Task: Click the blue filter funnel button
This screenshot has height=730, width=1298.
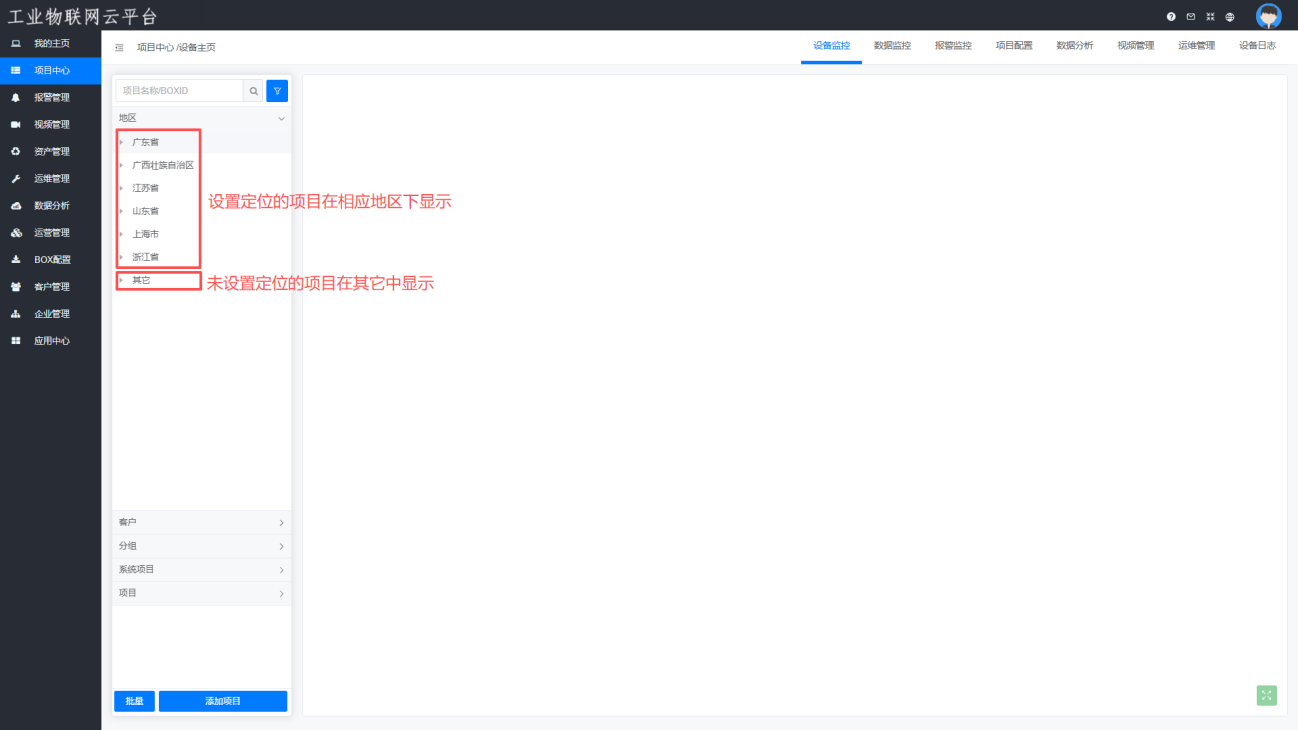Action: pyautogui.click(x=277, y=91)
